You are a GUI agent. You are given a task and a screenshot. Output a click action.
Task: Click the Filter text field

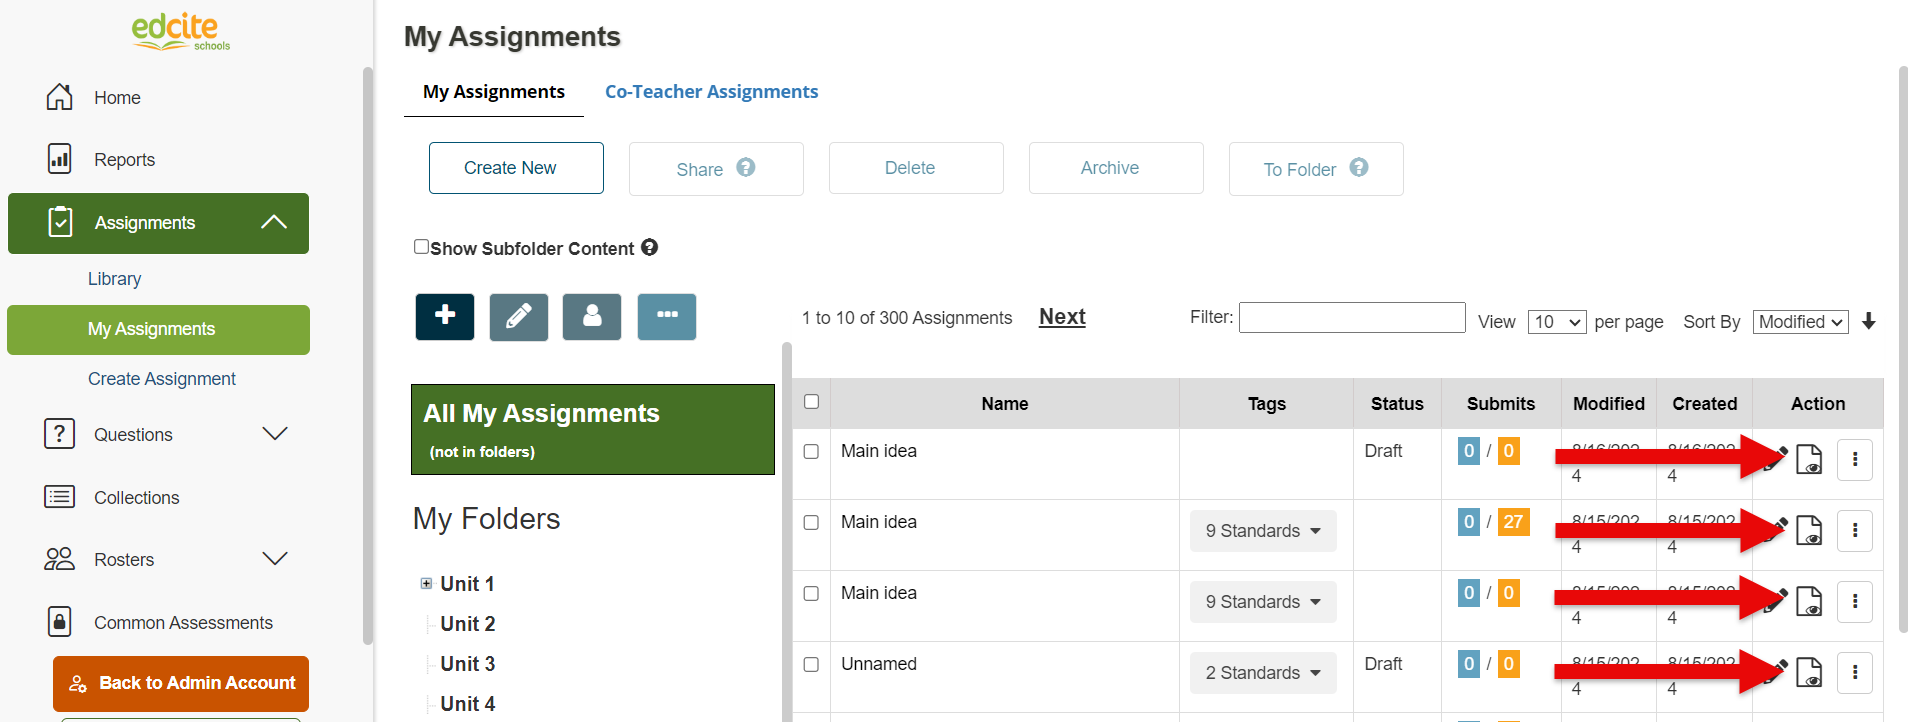point(1352,318)
